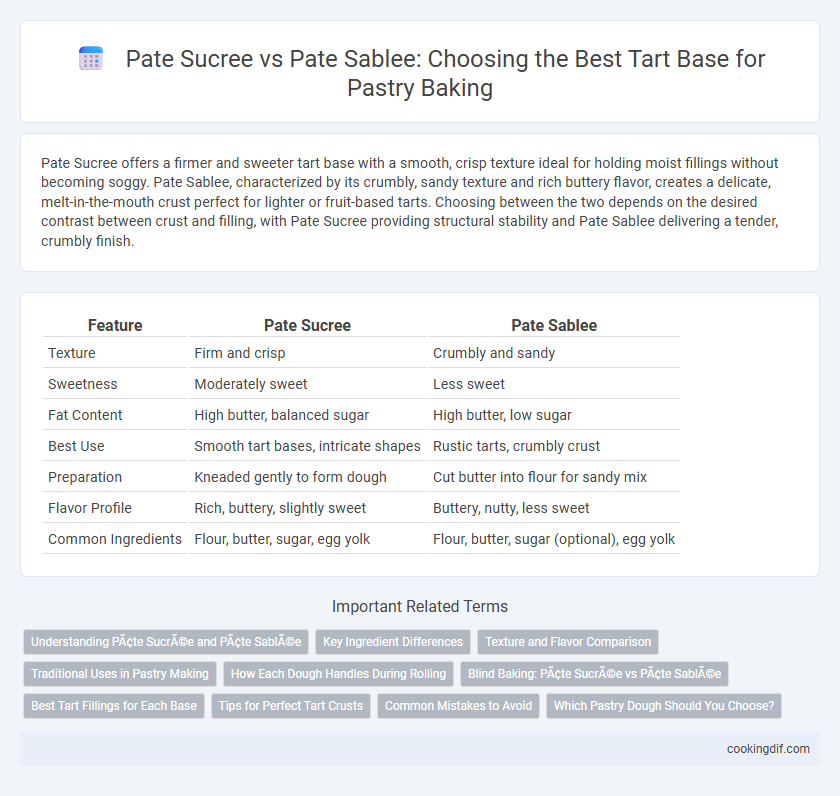Select the 'Key Ingredient Differences' tag
The image size is (840, 796).
click(x=393, y=642)
